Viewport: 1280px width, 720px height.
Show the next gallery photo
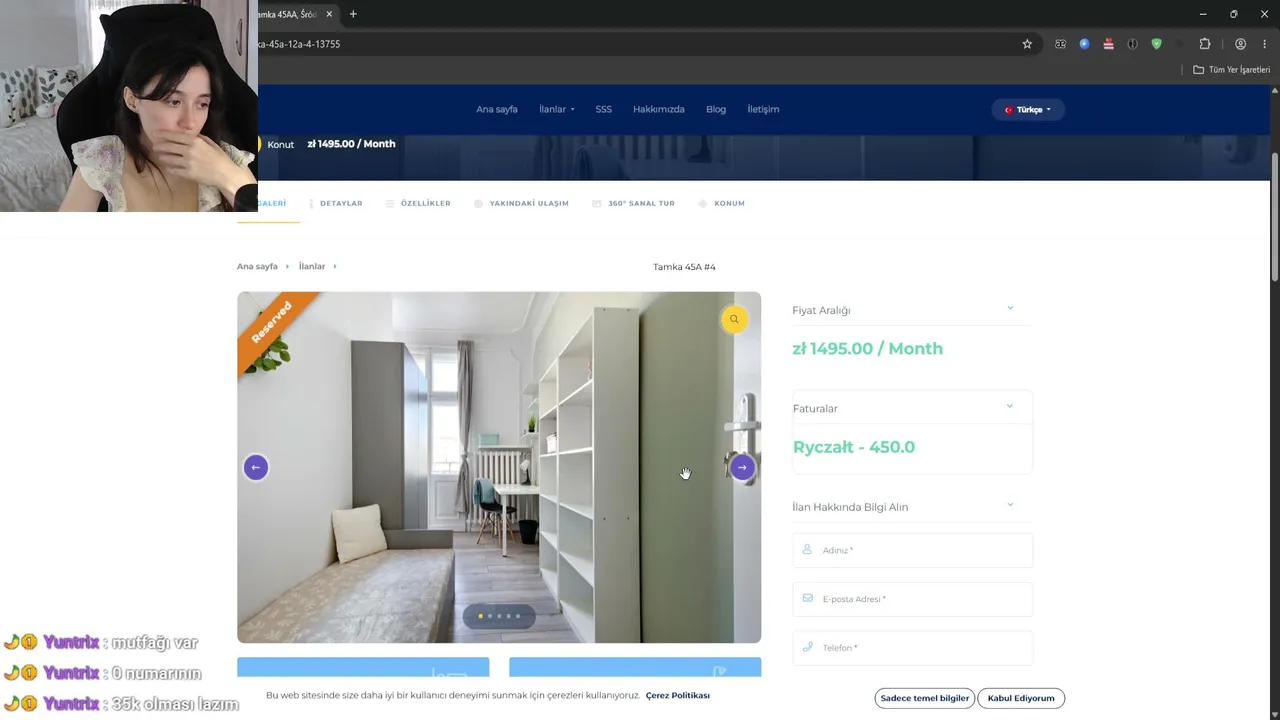click(x=742, y=467)
